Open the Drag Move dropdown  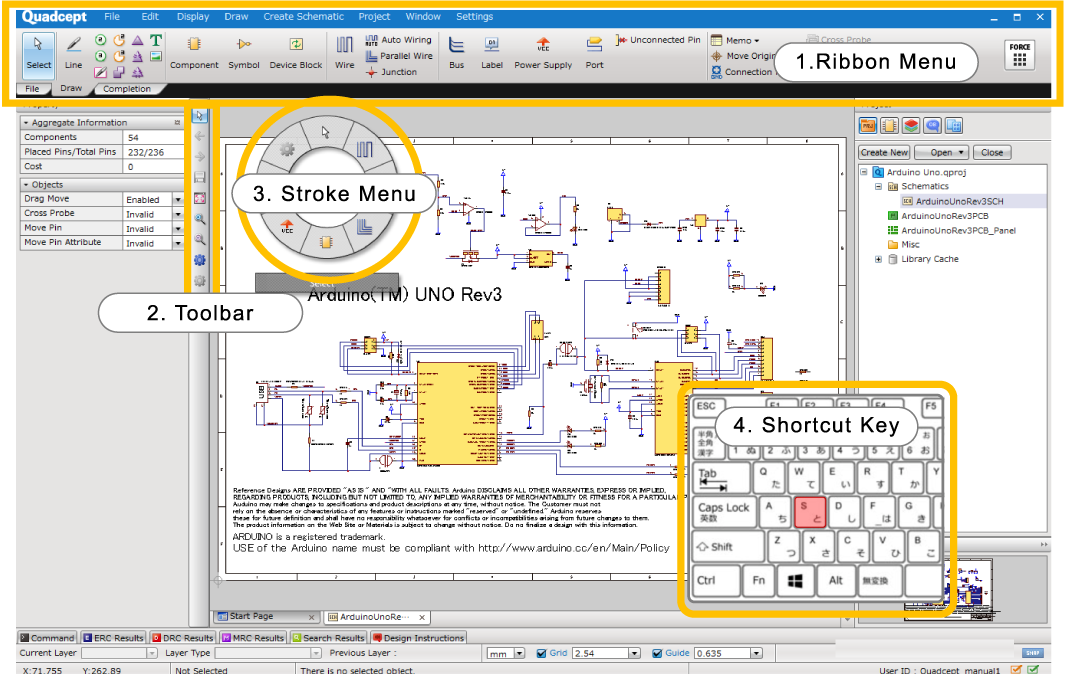[x=178, y=200]
